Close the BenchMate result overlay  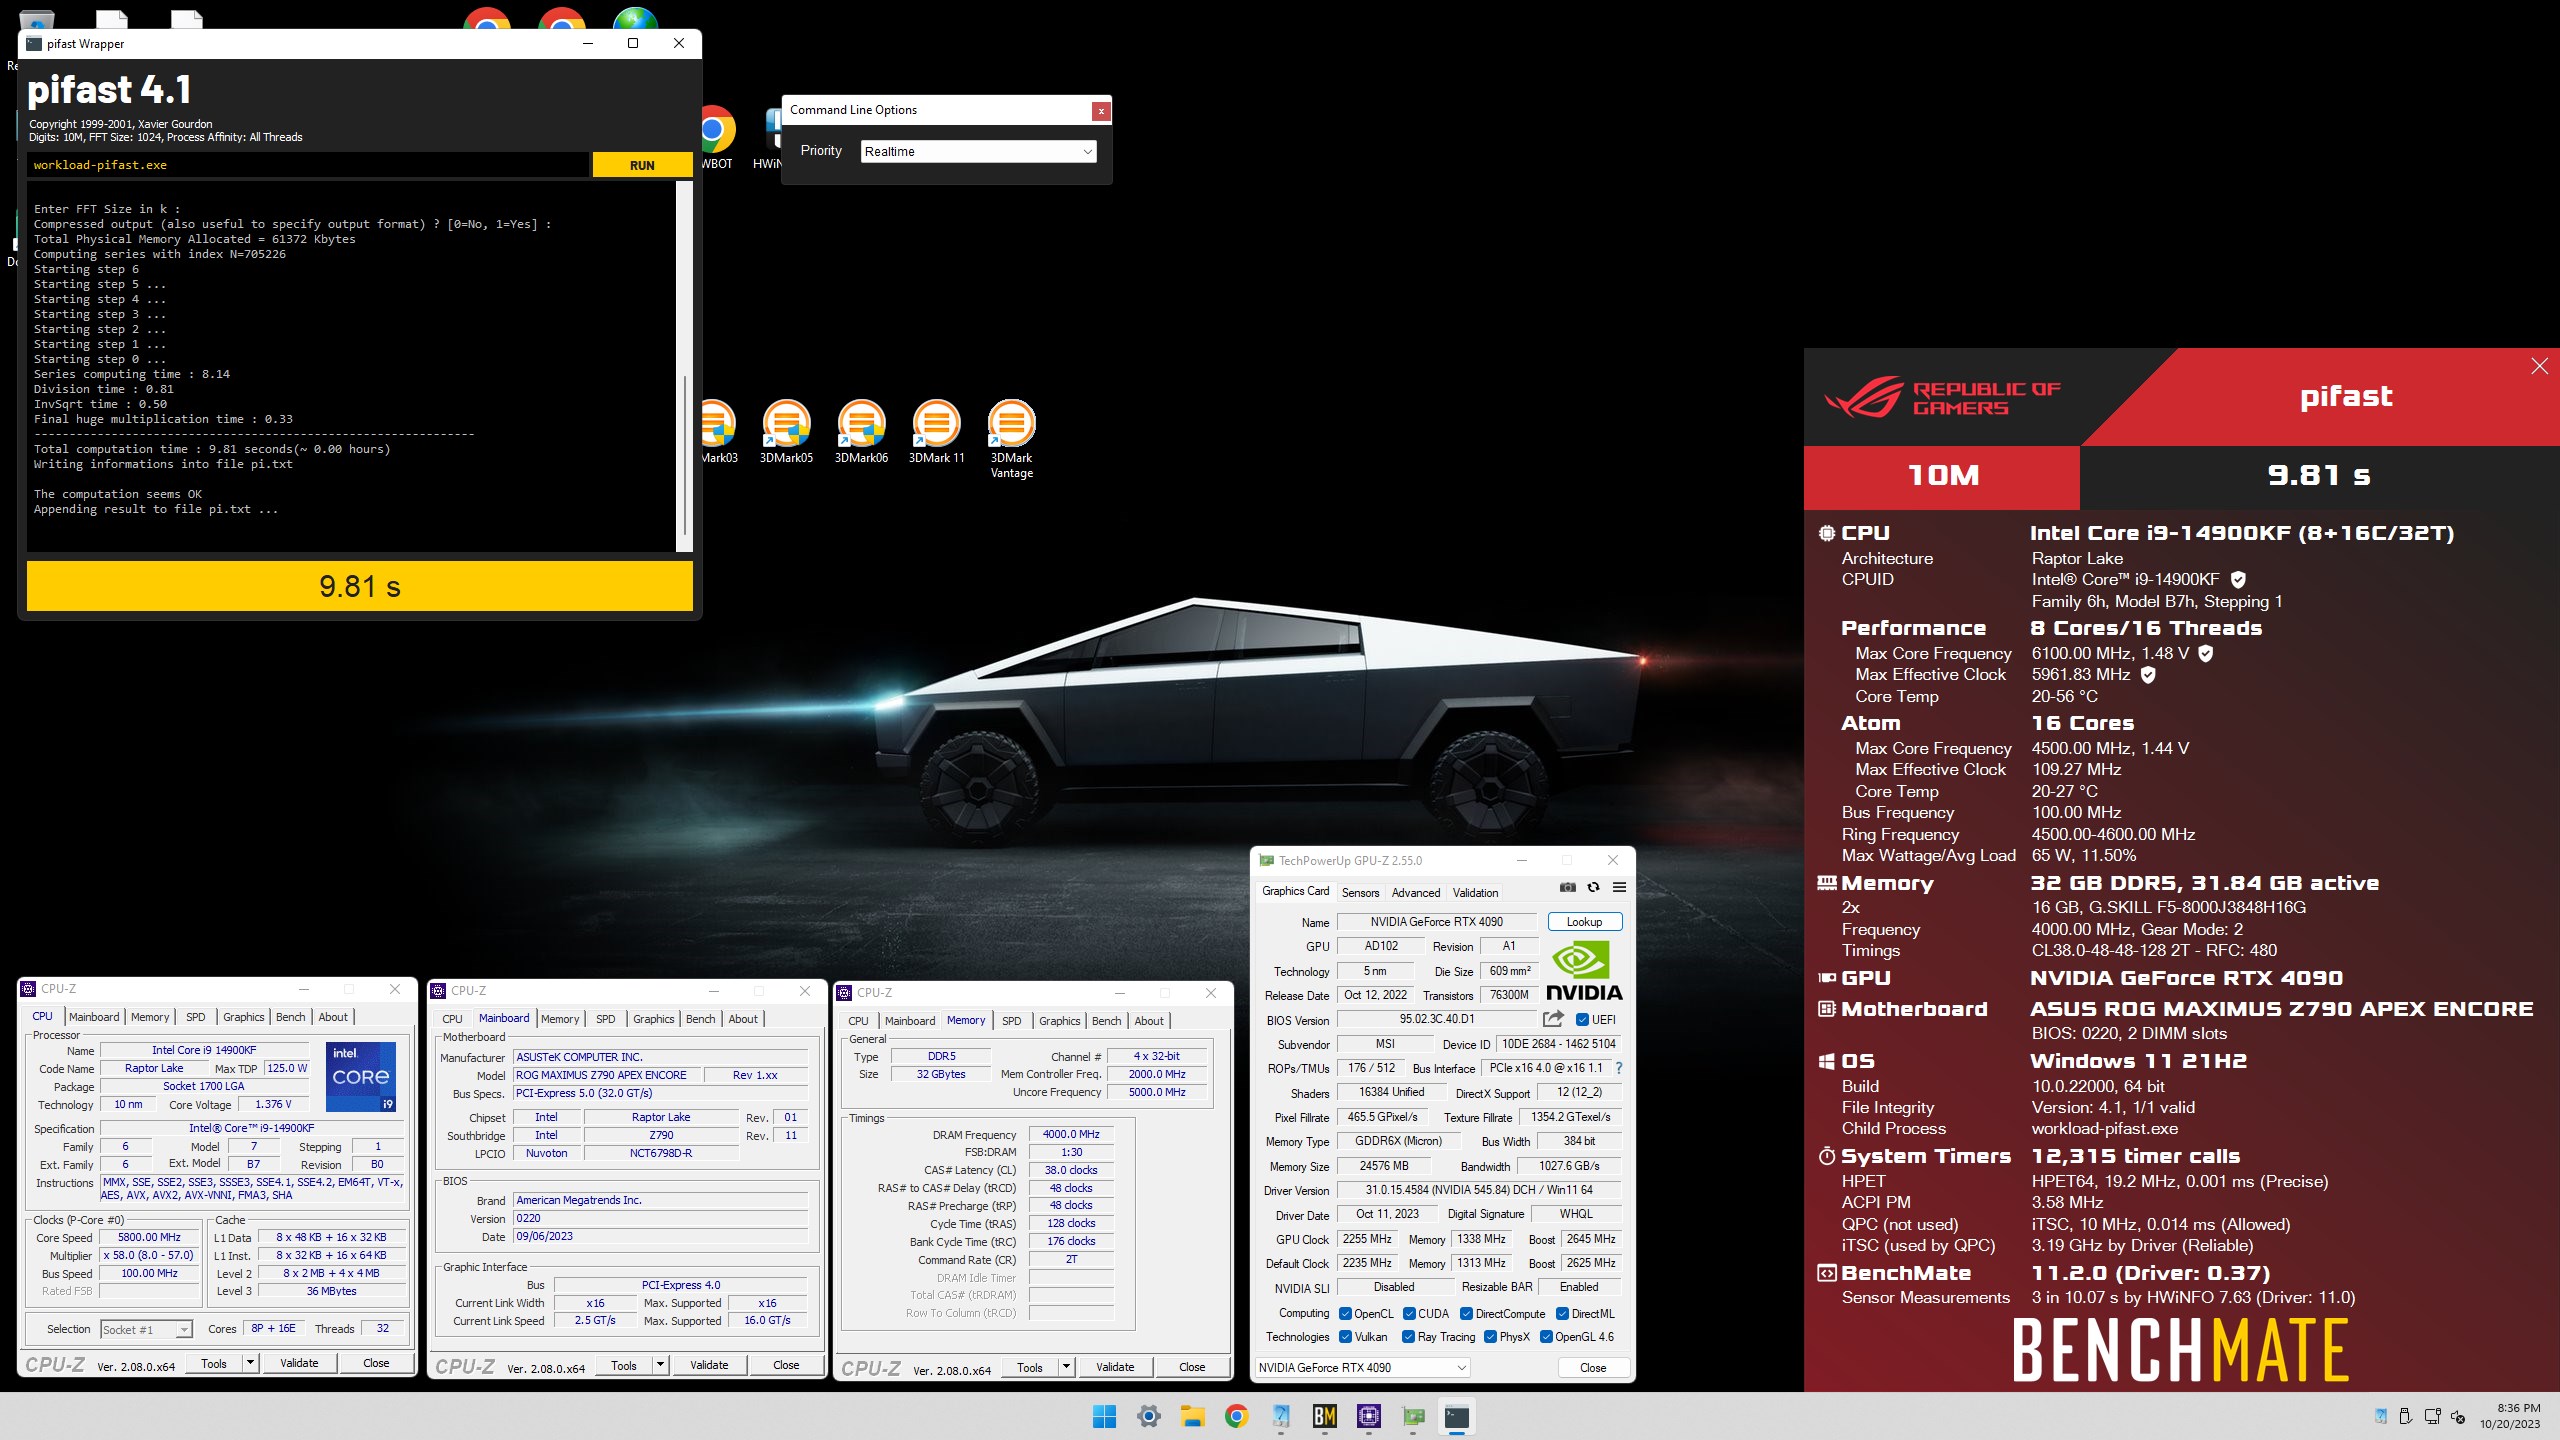tap(2540, 366)
